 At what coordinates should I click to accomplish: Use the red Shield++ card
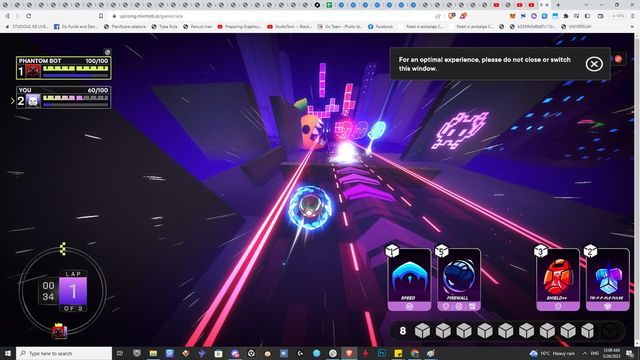pos(558,280)
